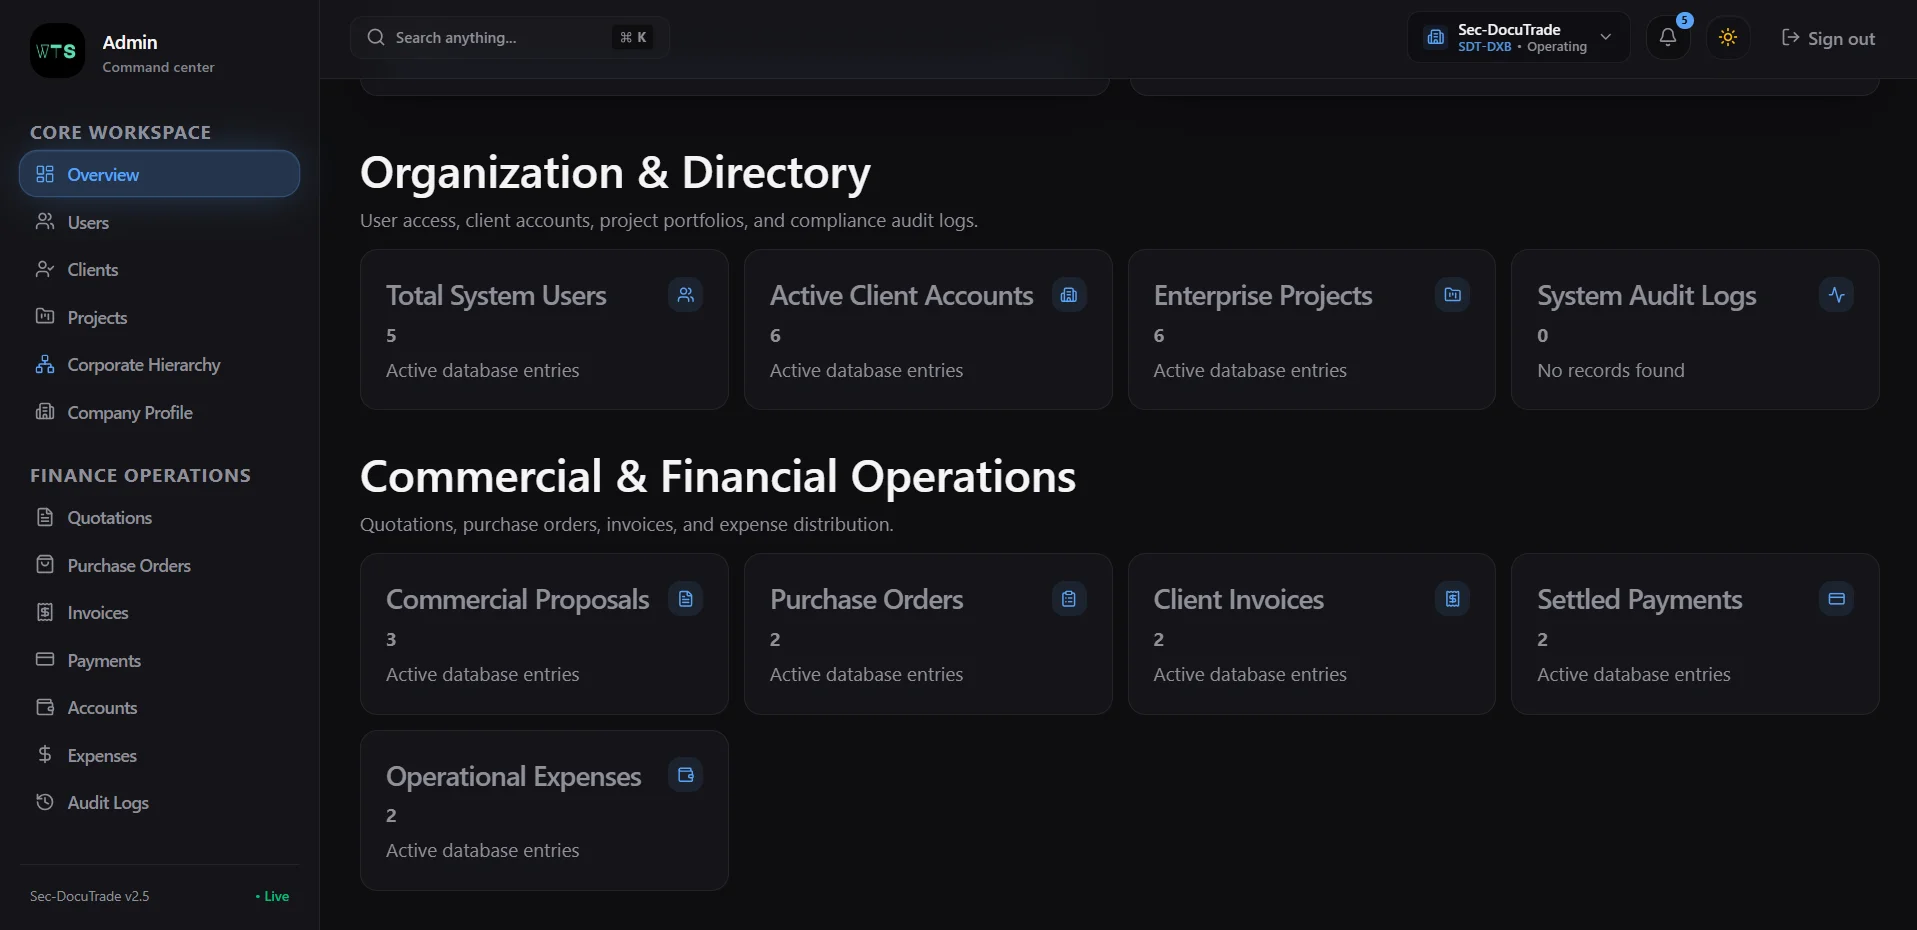Screen dimensions: 1917x930
Task: Open Invoices in the sidebar
Action: pyautogui.click(x=159, y=613)
